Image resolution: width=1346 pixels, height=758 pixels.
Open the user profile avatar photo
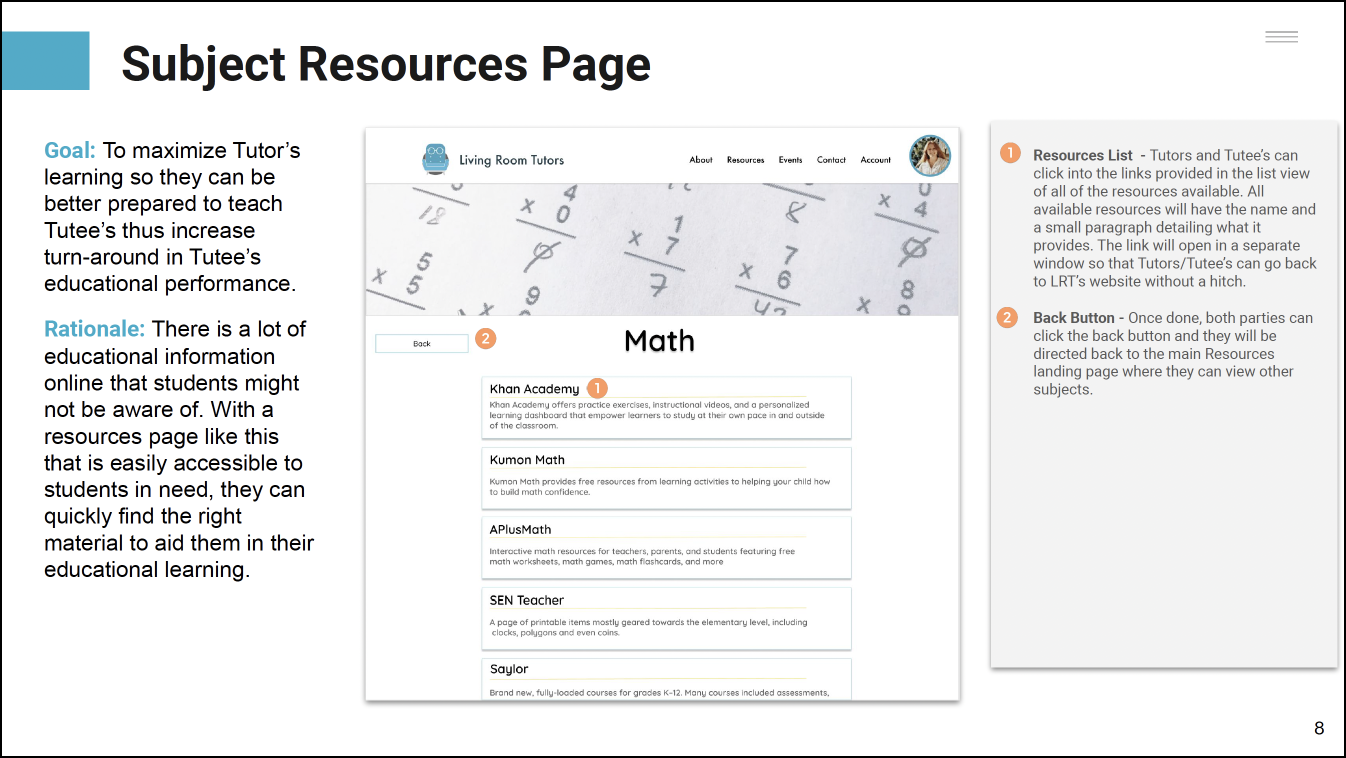click(930, 156)
